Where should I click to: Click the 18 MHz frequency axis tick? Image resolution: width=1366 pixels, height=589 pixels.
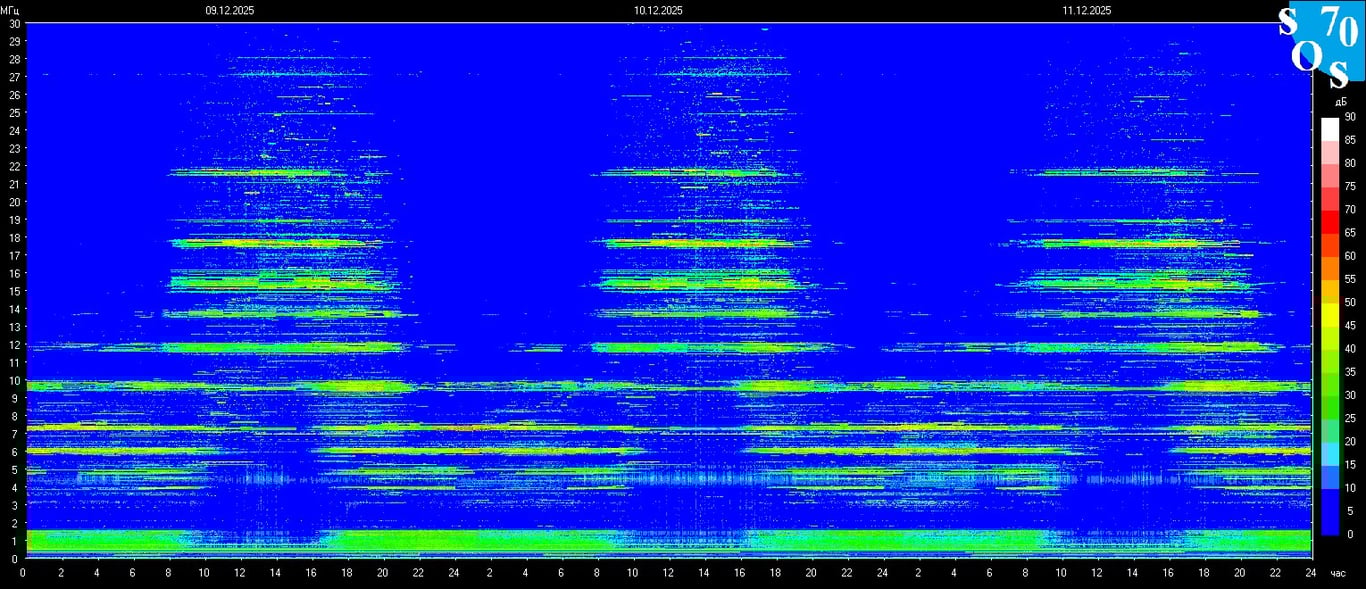14,237
